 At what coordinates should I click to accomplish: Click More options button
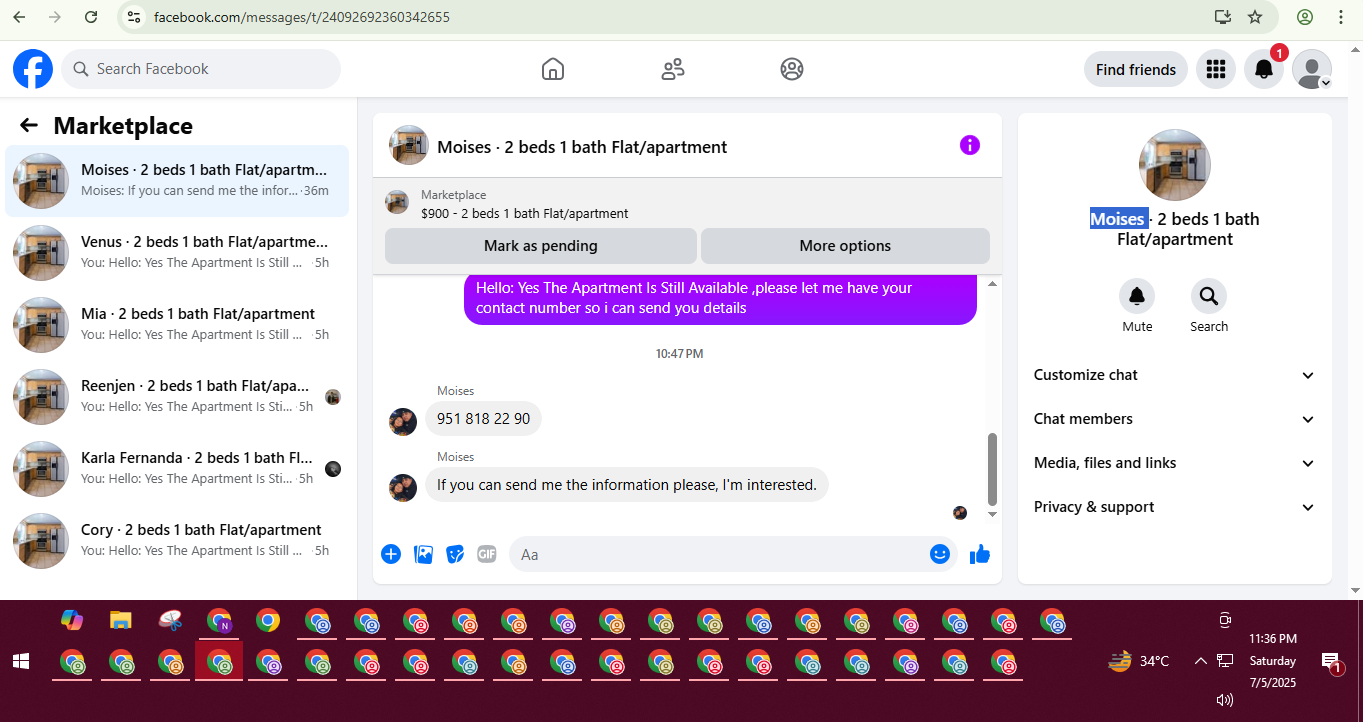(x=845, y=246)
